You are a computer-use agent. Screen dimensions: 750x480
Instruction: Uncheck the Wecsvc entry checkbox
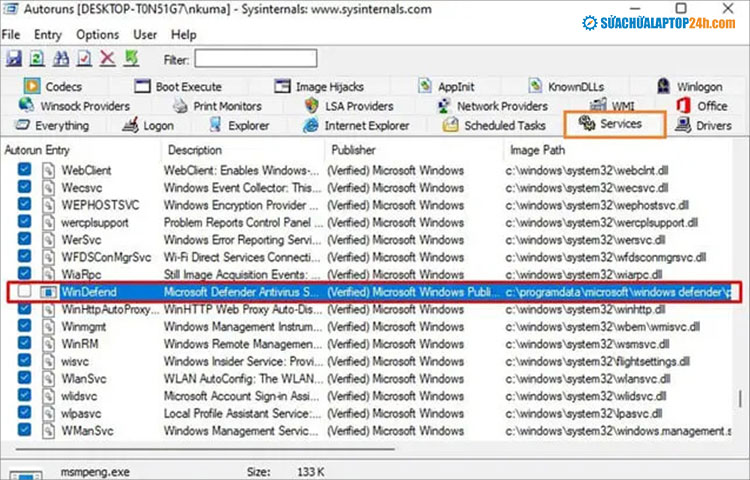coord(24,186)
